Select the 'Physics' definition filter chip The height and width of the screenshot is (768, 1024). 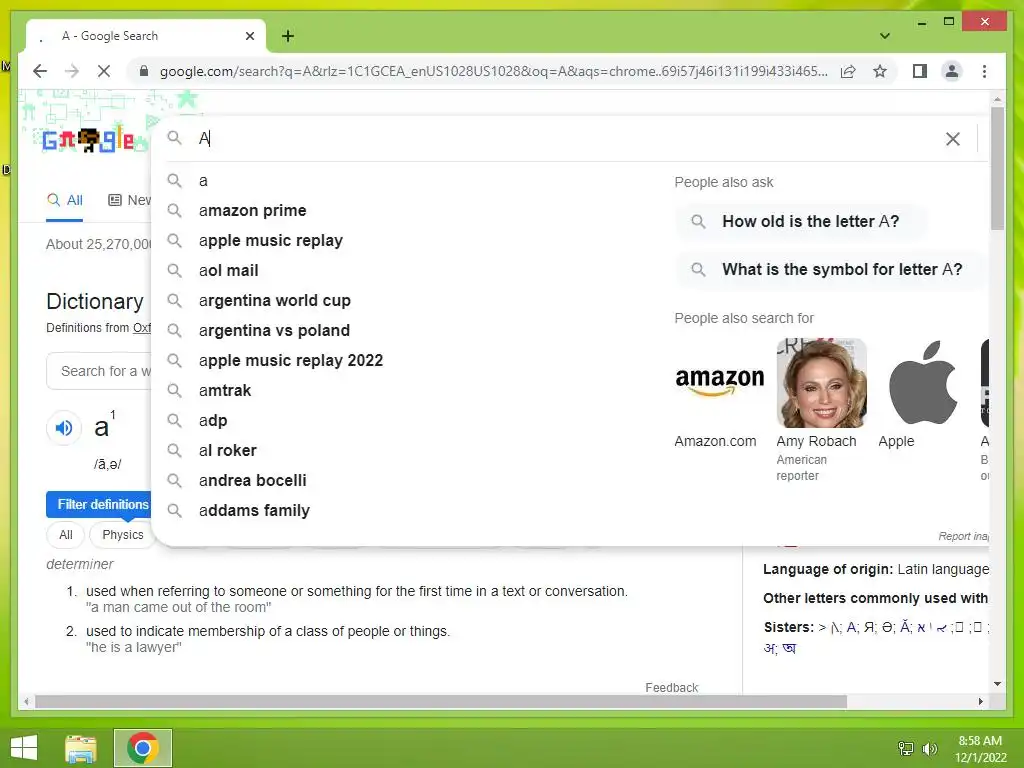pos(122,535)
